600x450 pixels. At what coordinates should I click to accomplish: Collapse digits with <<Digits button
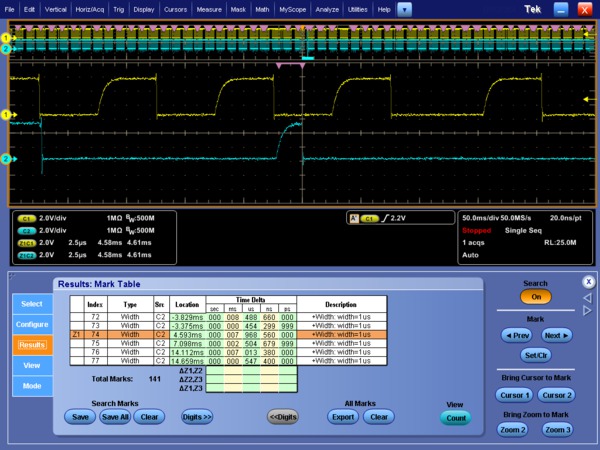coord(283,416)
